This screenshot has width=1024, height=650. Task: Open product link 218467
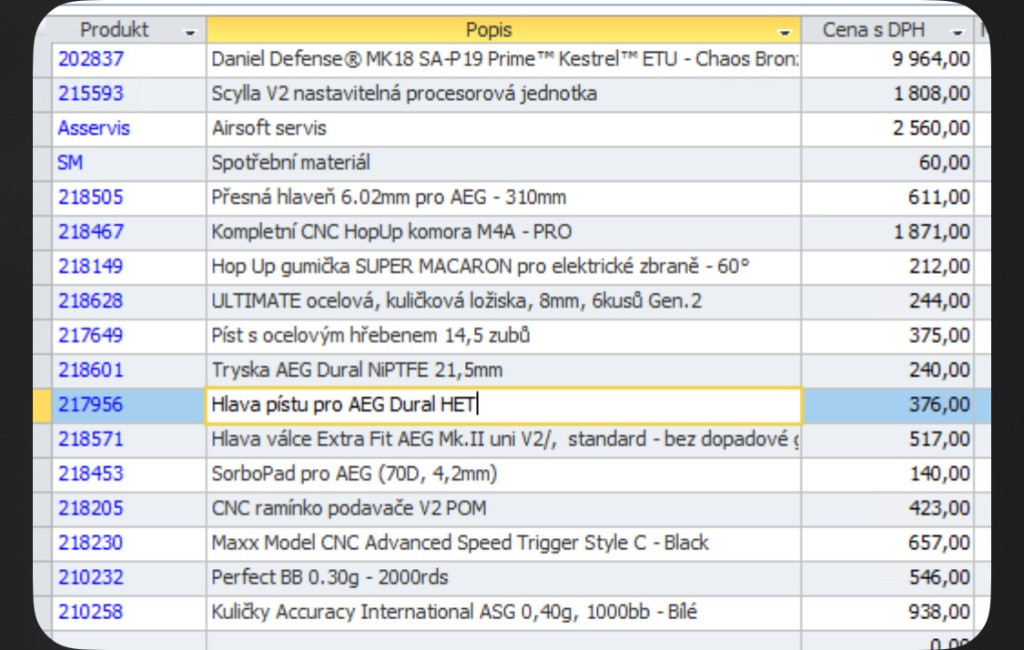coord(91,232)
